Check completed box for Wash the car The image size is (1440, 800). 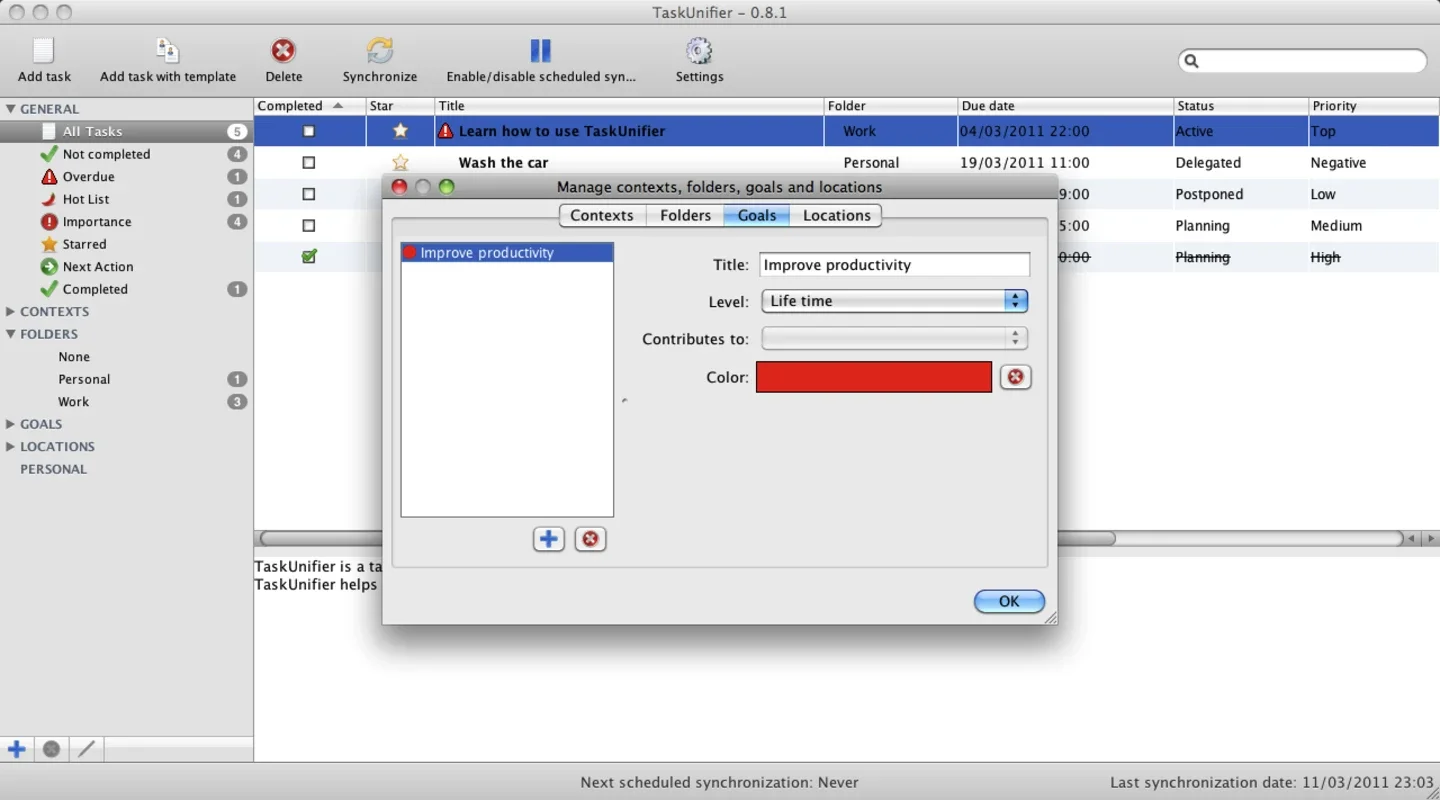coord(309,162)
